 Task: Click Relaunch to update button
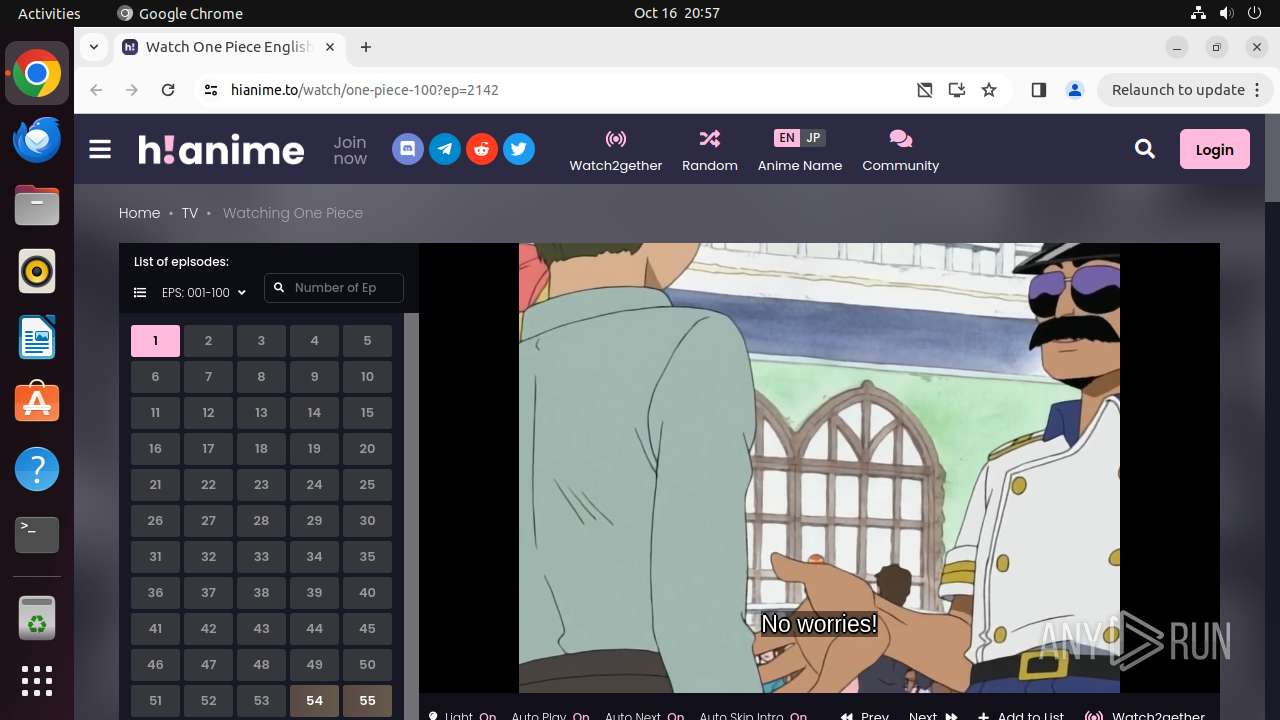pyautogui.click(x=1185, y=90)
